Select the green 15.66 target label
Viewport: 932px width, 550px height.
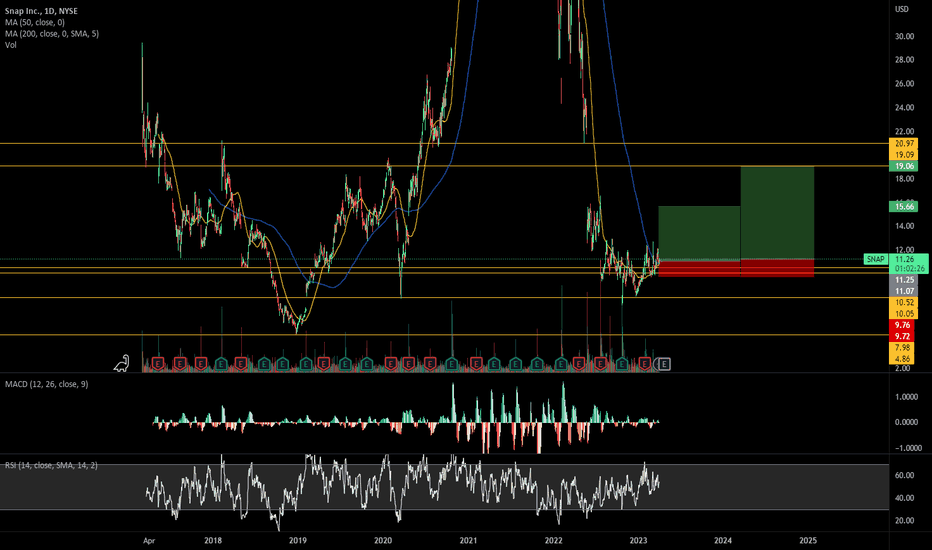[904, 206]
